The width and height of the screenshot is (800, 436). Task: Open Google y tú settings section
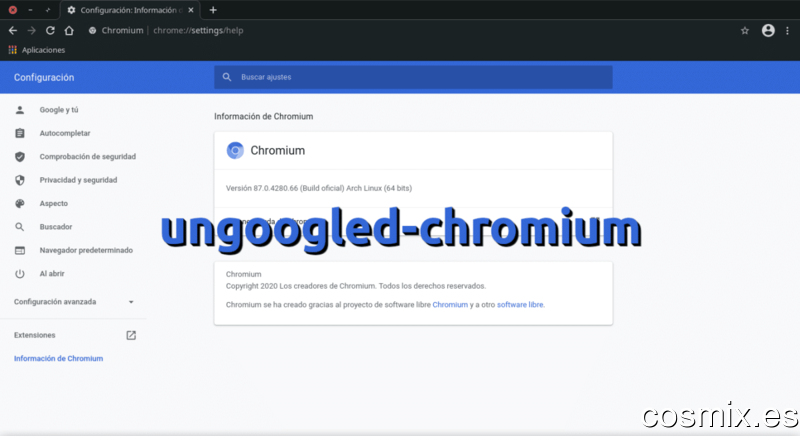coord(59,110)
